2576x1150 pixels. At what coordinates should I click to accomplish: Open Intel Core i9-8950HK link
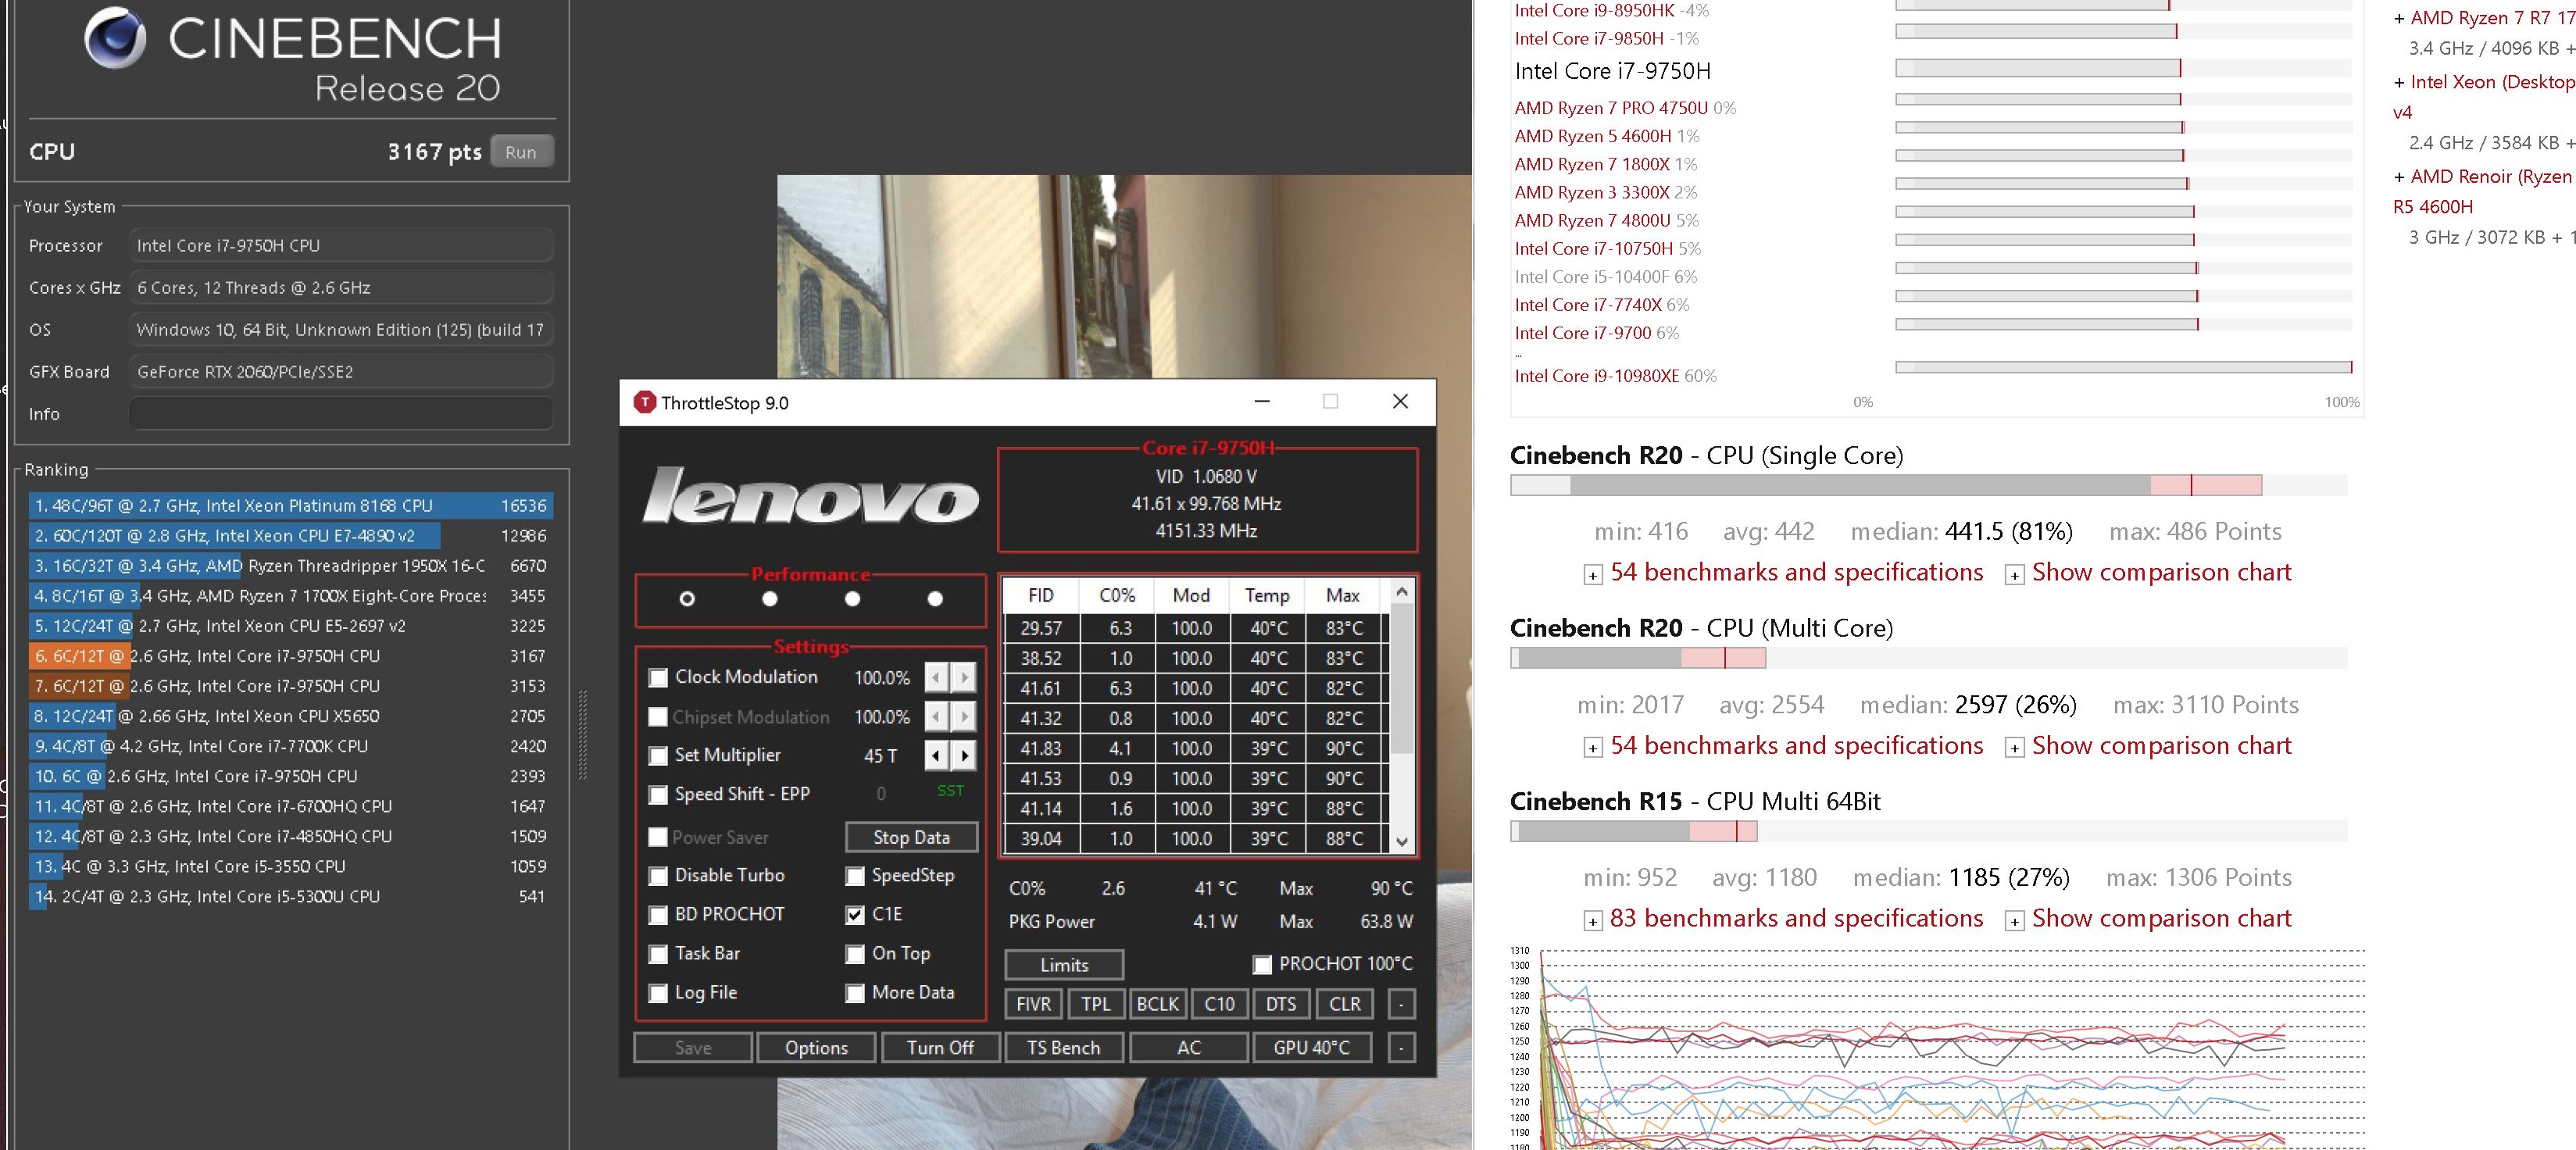click(1595, 11)
